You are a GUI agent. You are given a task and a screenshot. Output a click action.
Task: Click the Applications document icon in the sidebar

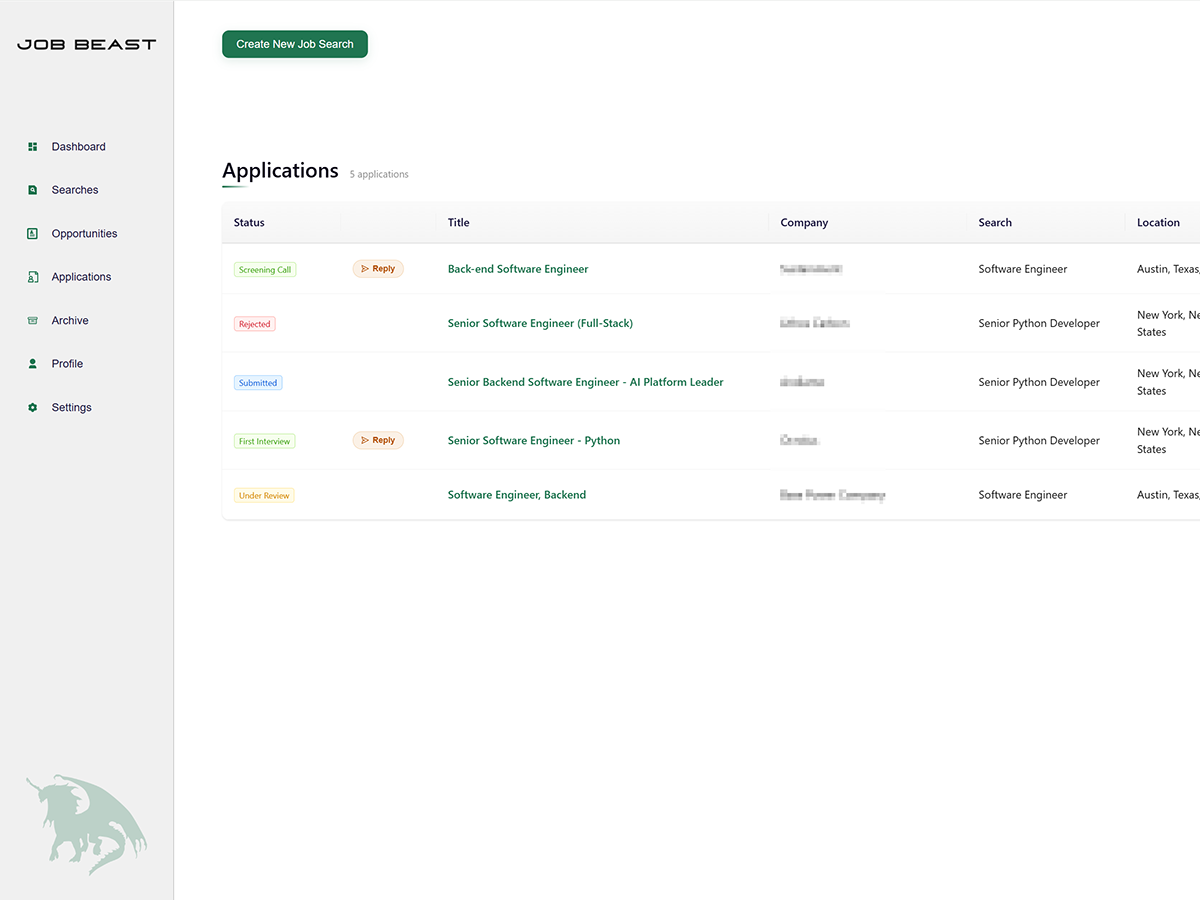pyautogui.click(x=33, y=276)
